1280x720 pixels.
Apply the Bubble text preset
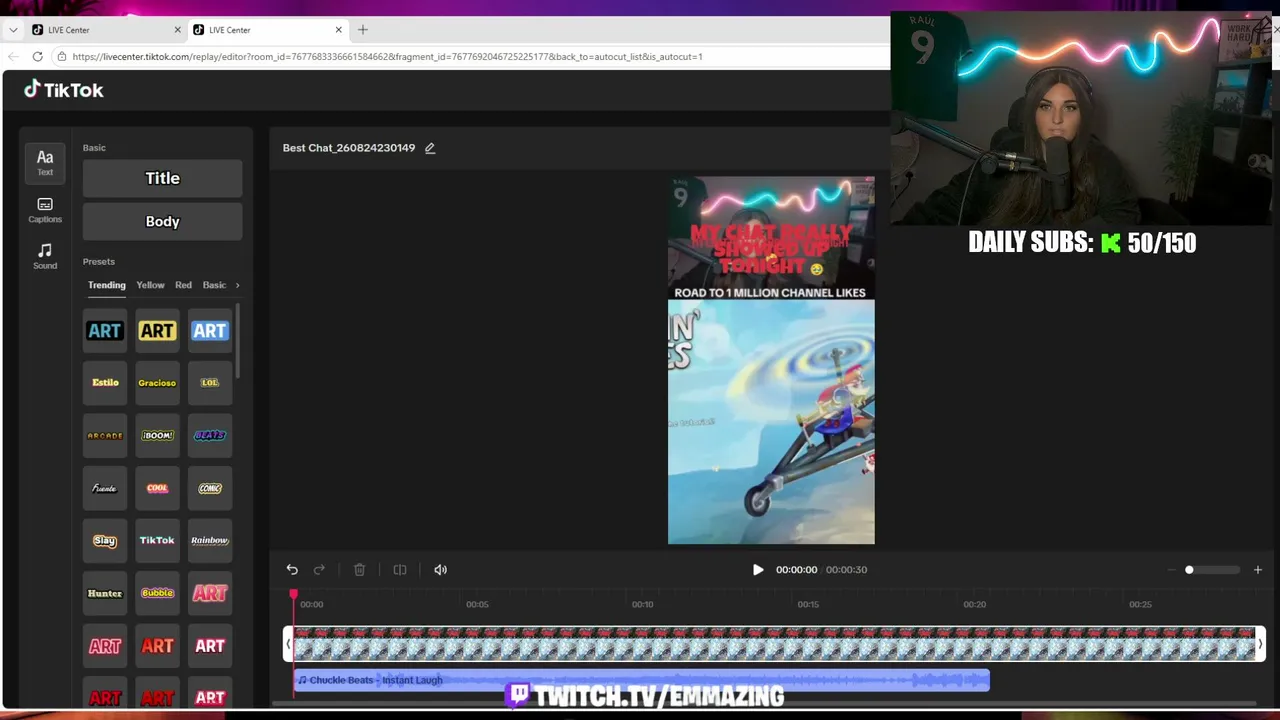click(x=157, y=593)
